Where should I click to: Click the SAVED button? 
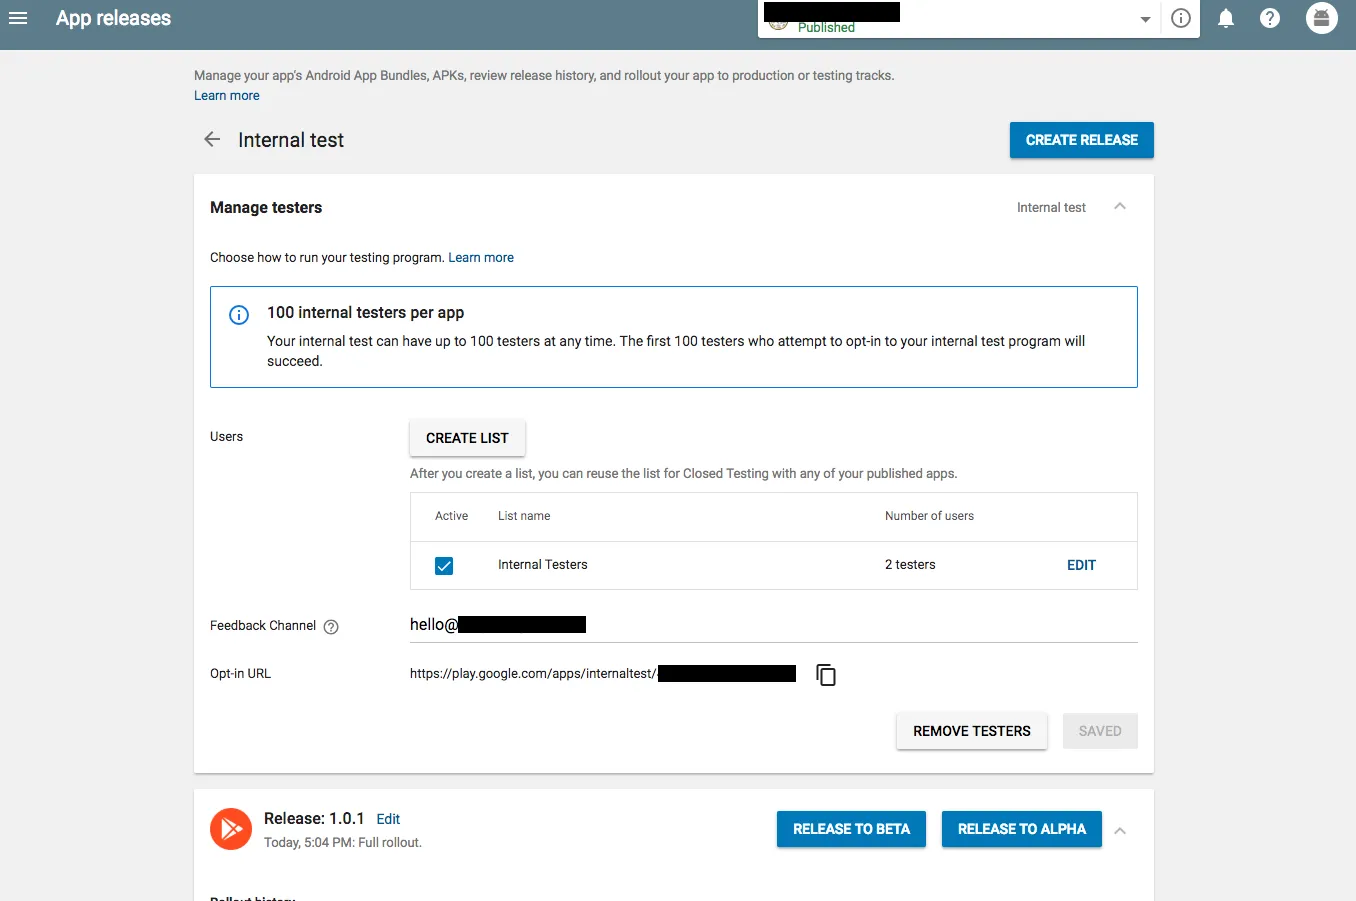1100,731
